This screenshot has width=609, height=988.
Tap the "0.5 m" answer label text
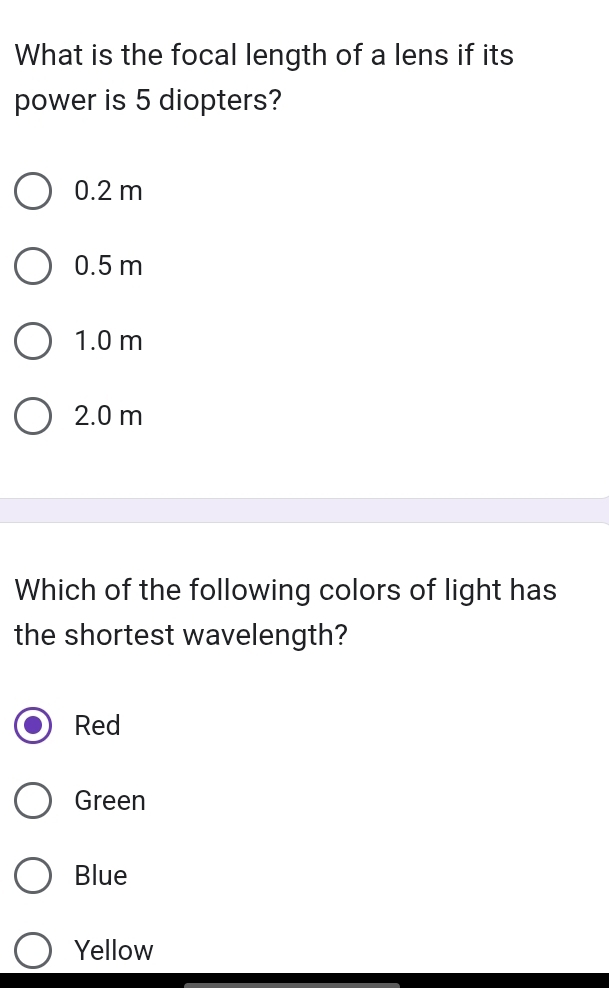tap(109, 266)
